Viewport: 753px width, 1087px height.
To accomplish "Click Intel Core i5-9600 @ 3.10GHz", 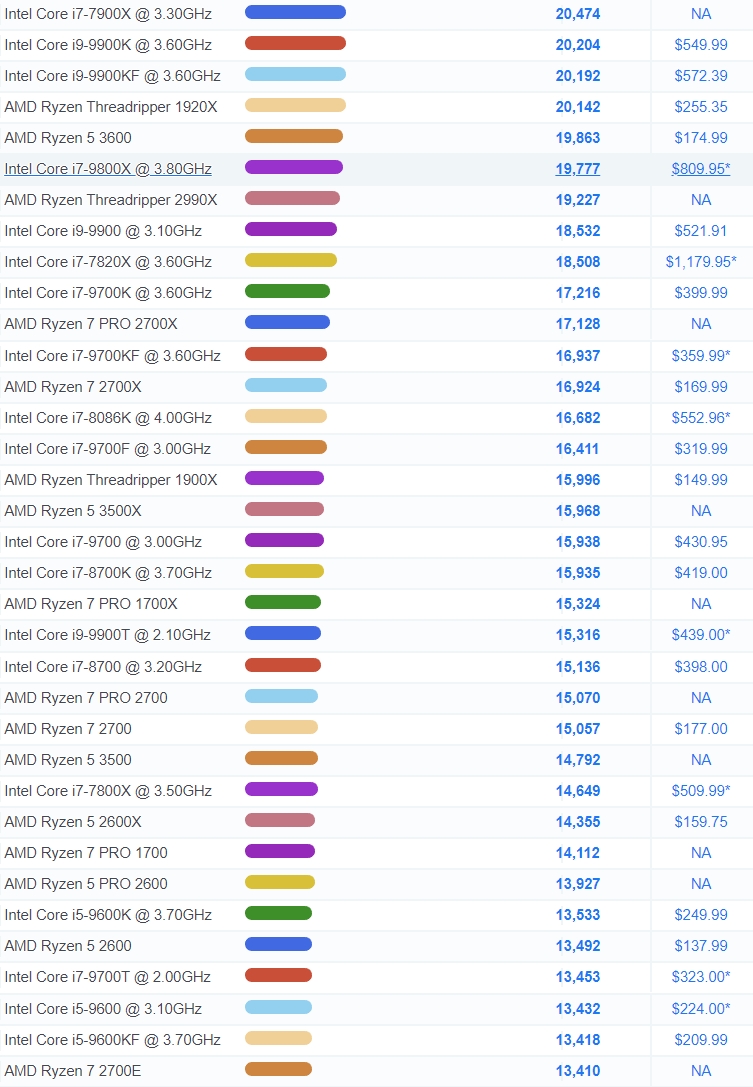I will pos(103,1009).
